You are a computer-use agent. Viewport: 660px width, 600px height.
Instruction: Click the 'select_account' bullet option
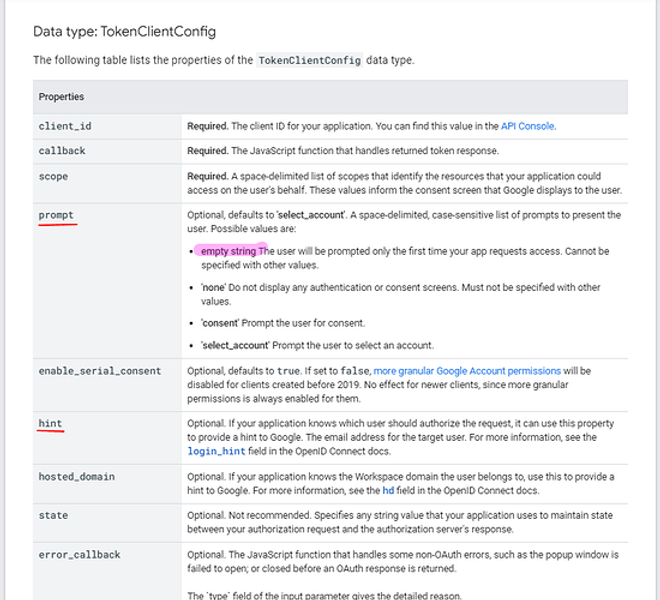coord(239,346)
